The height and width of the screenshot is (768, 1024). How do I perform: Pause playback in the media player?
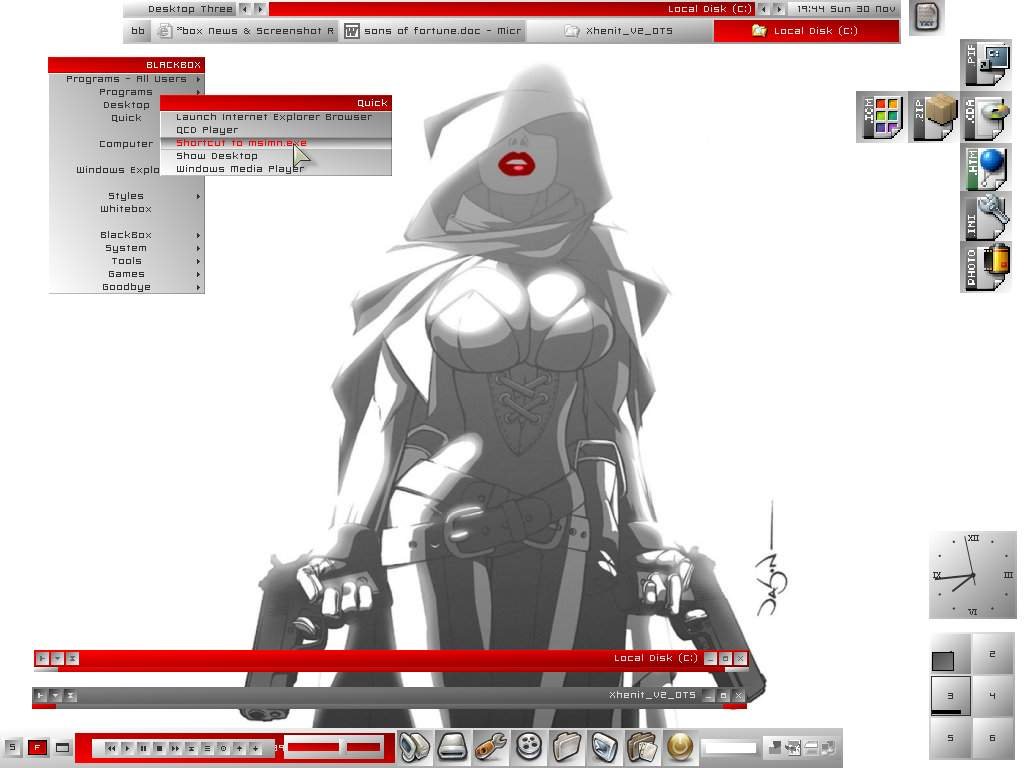pos(143,748)
